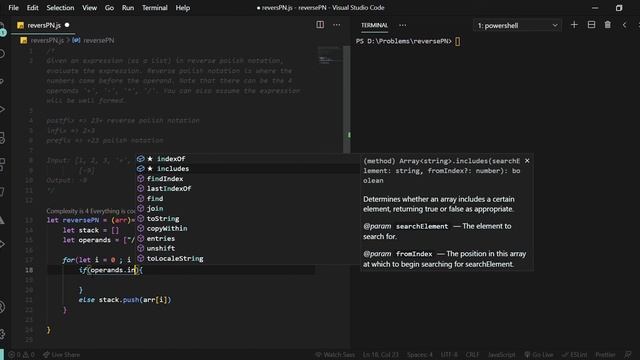This screenshot has height=360, width=640.
Task: Open editor More Actions ellipsis
Action: (x=336, y=25)
